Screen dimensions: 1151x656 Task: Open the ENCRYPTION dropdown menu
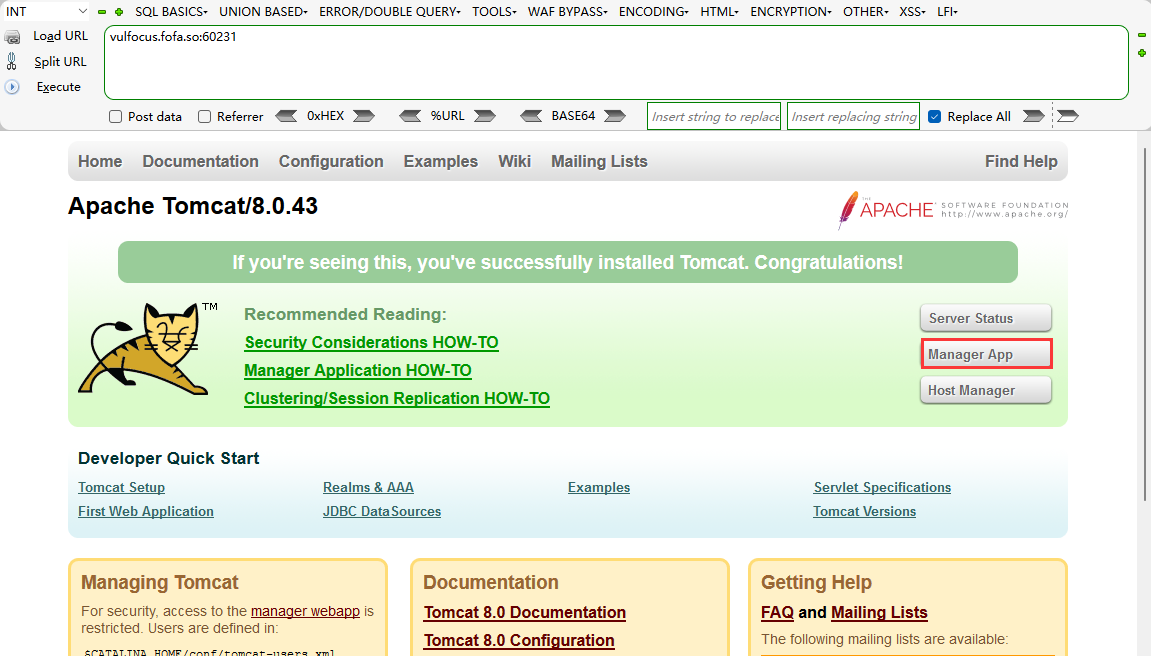pos(791,12)
